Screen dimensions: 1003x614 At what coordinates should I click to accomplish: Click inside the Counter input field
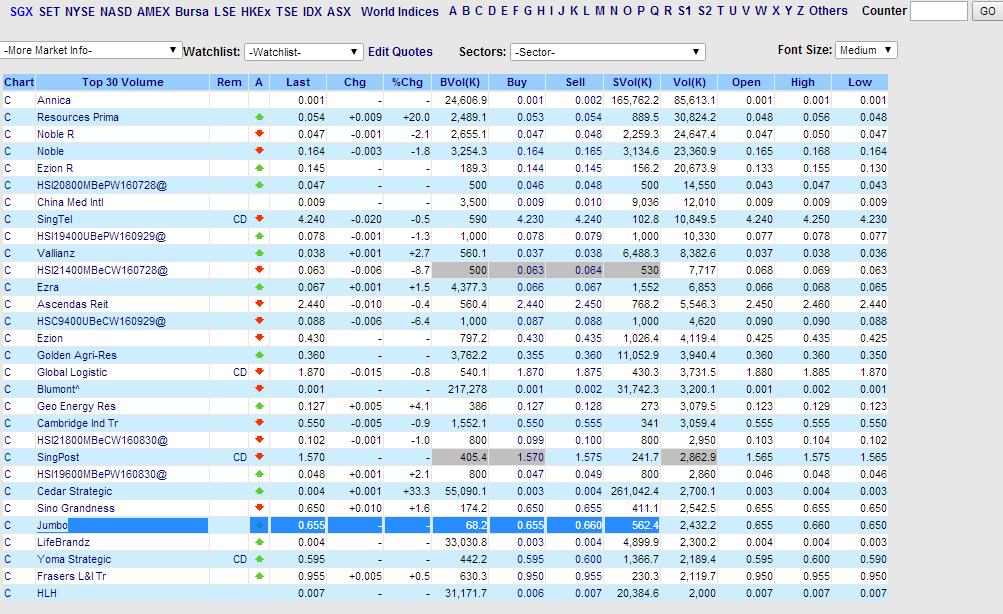pos(938,12)
